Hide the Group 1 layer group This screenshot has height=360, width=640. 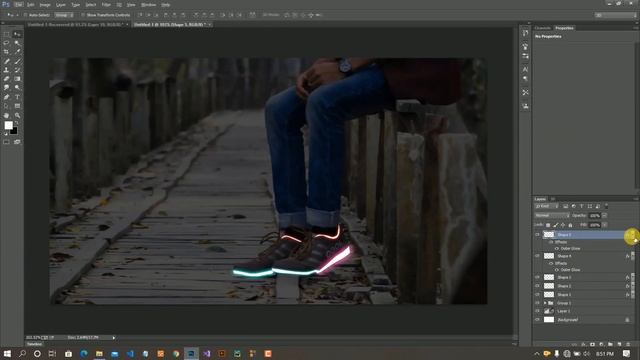(x=537, y=303)
